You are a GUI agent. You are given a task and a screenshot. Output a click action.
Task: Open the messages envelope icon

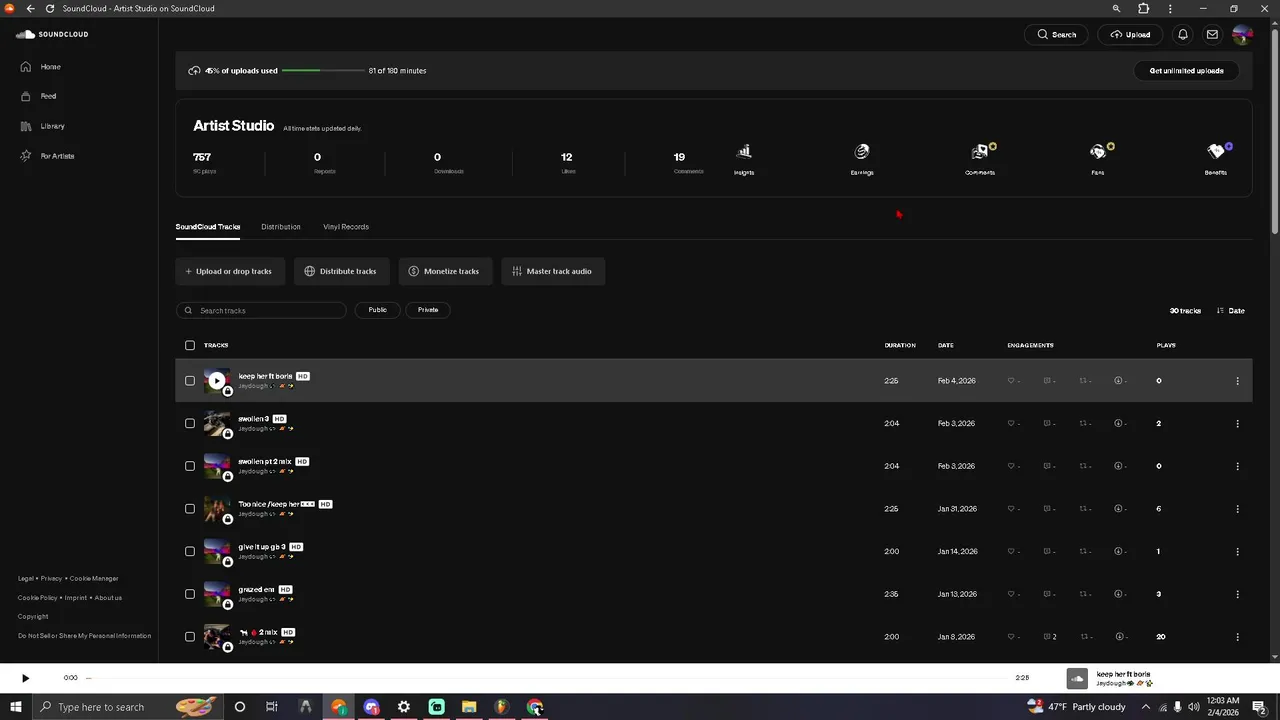pos(1212,34)
